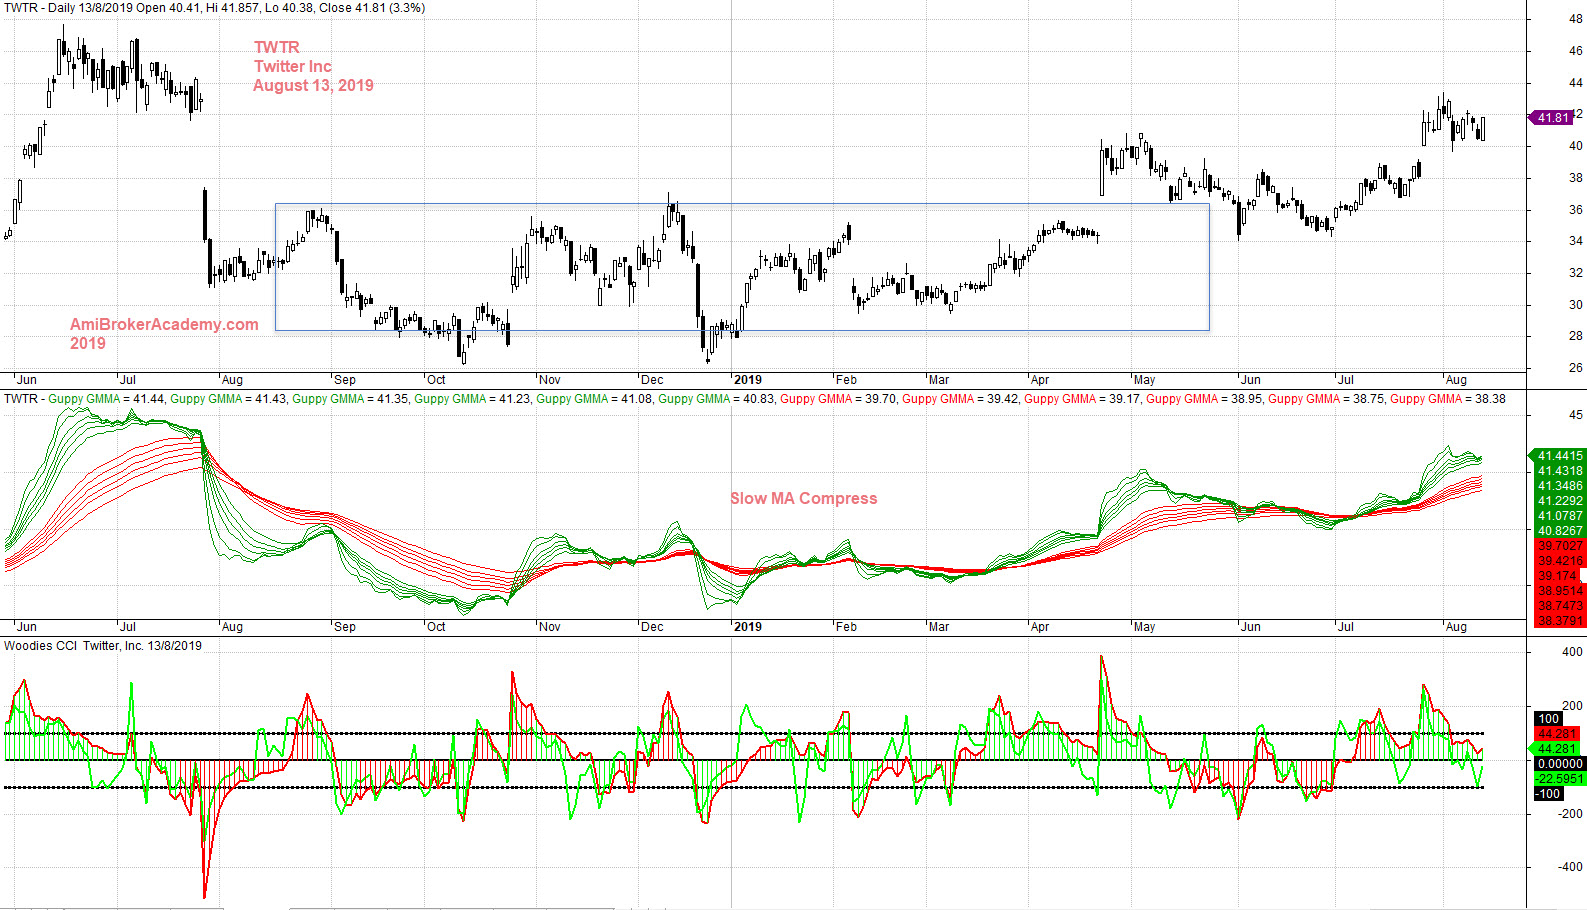1587x910 pixels.
Task: Click 'Guppy GMMA = 38.38' red title value
Action: (x=1448, y=399)
